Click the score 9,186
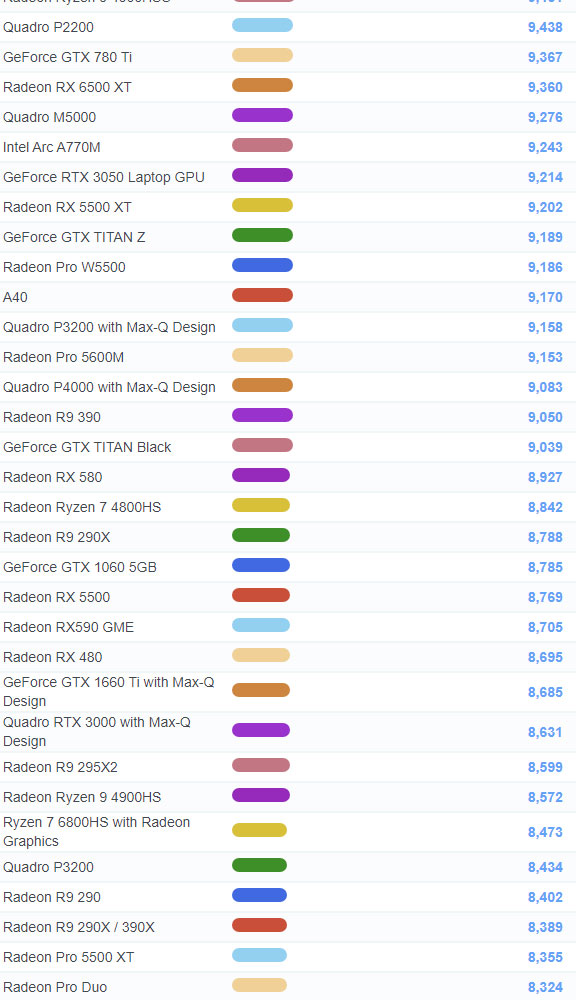The height and width of the screenshot is (1000, 576). [x=545, y=267]
